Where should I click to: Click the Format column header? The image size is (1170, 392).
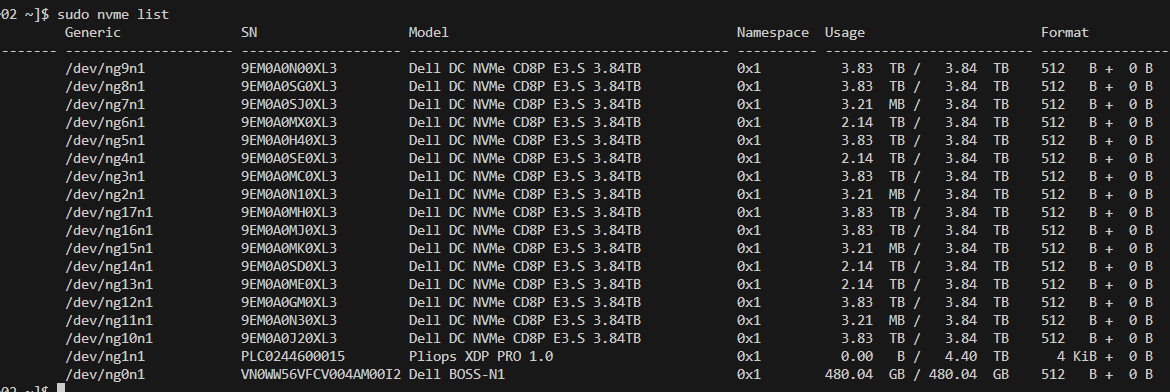click(x=1065, y=32)
